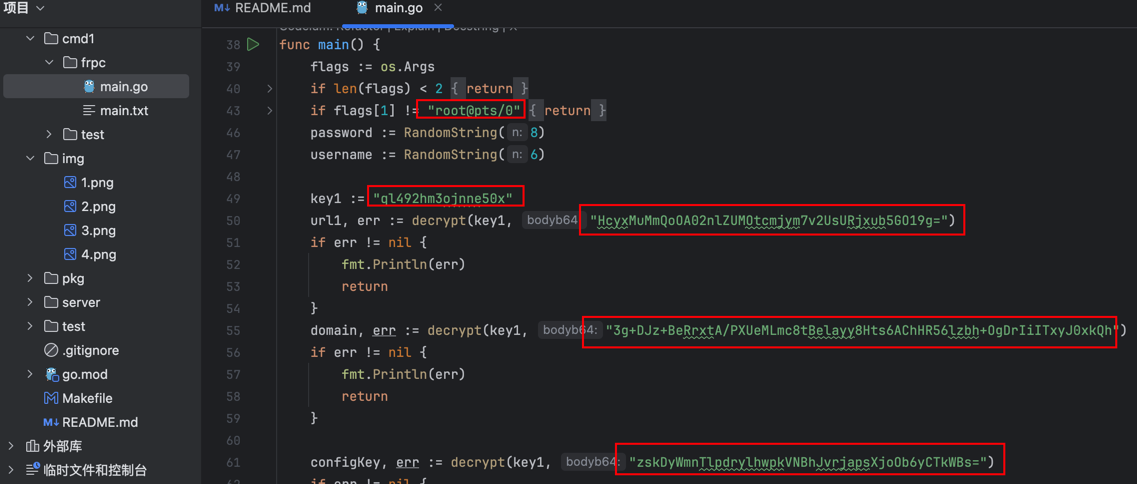Click the img folder icon
This screenshot has width=1137, height=484.
[x=51, y=158]
